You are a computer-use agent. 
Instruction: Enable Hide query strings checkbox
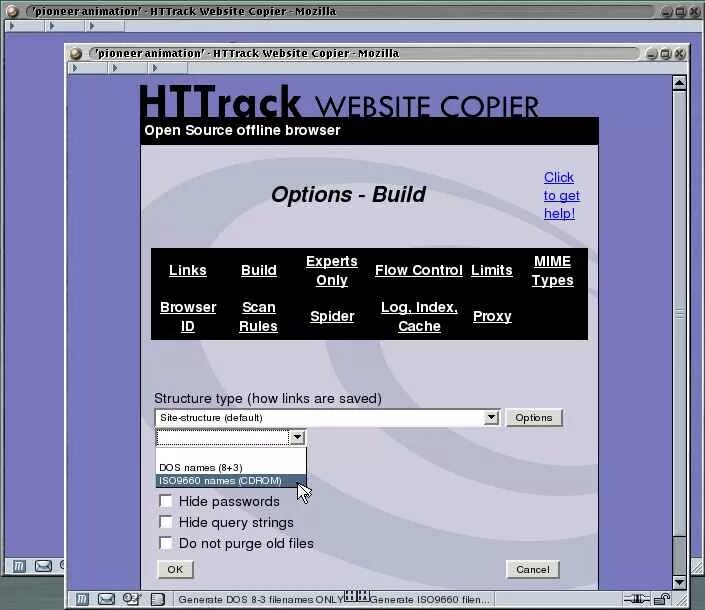click(x=166, y=522)
